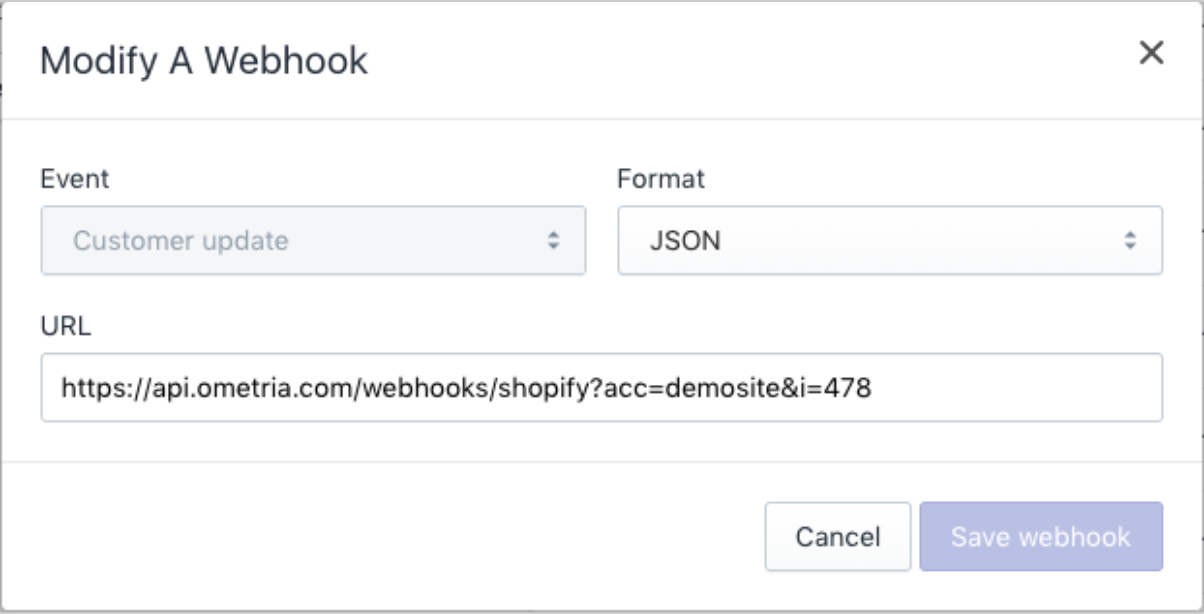Click the empty area right of the URL text

pos(1015,387)
